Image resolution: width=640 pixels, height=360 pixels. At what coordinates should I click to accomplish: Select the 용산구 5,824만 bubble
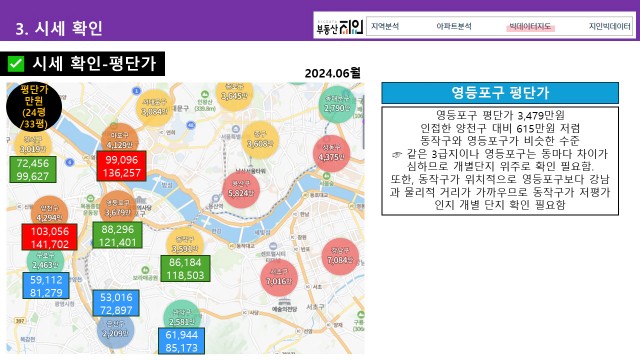(241, 190)
